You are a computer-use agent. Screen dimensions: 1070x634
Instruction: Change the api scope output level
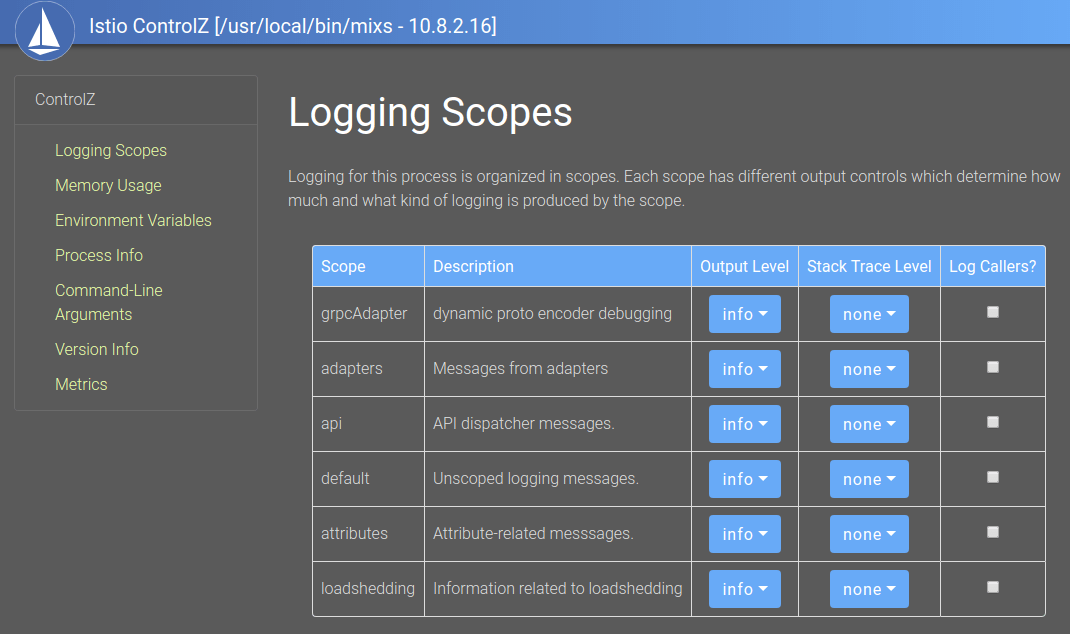click(x=744, y=424)
